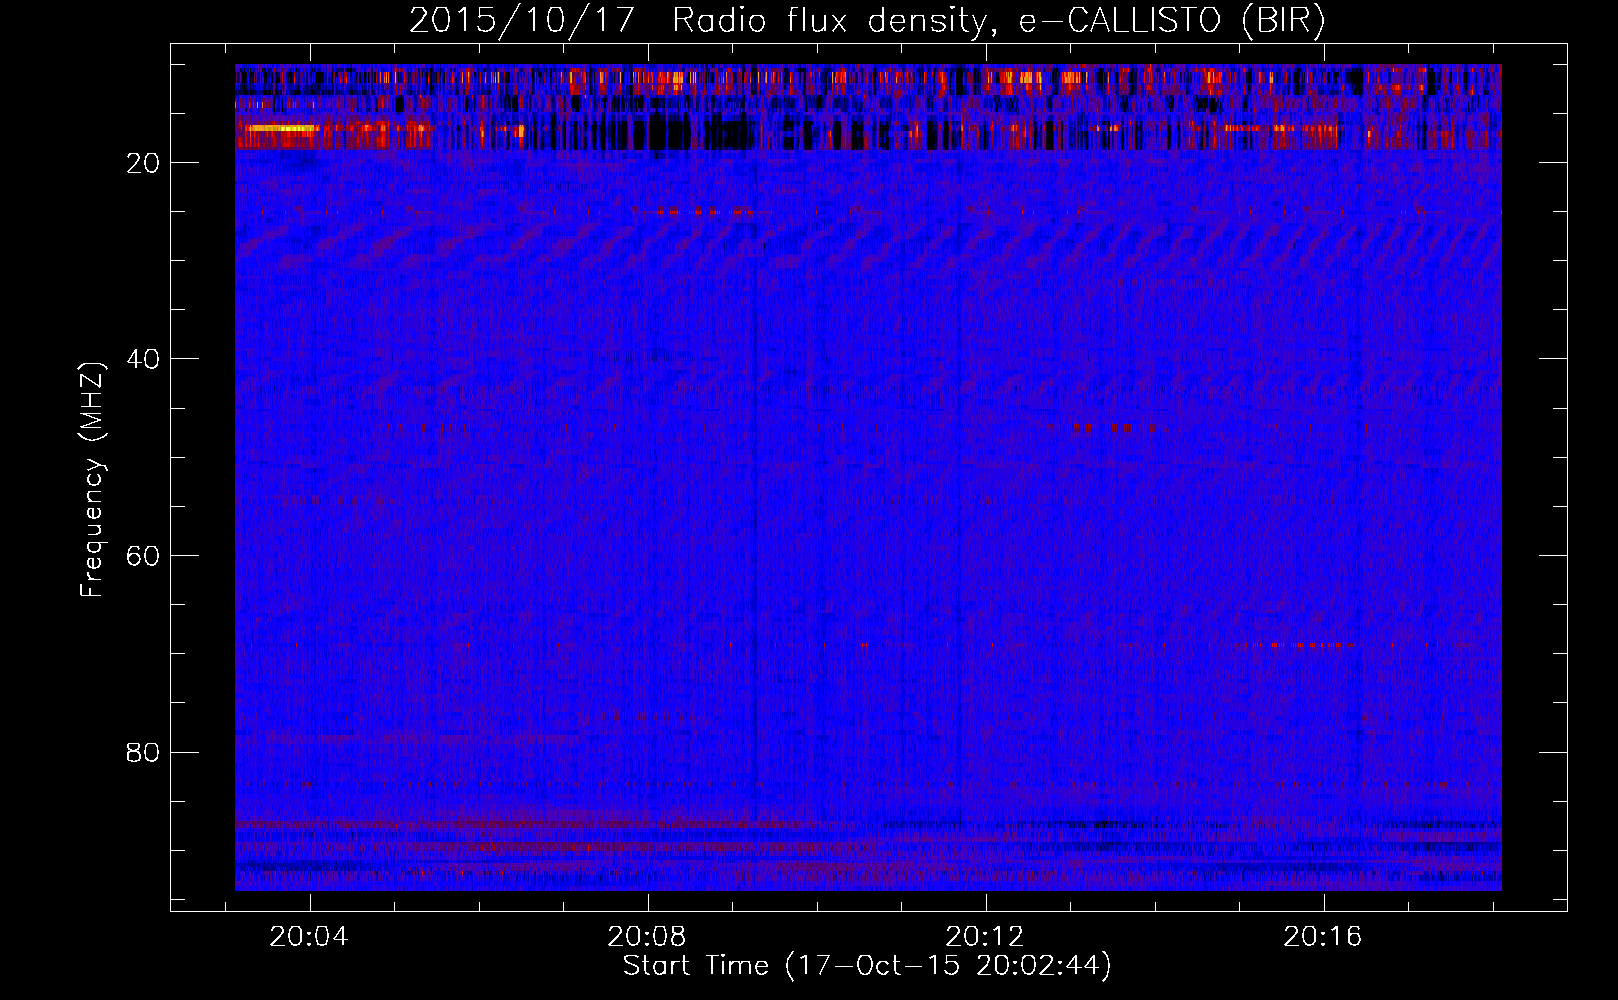Click the '20:04' time tick label
Viewport: 1618px width, 1000px height.
click(310, 937)
